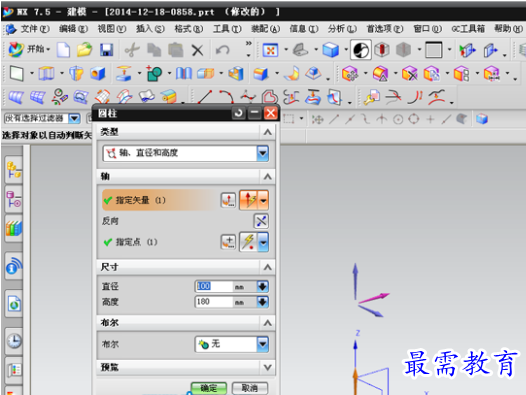
Task: Open the vector constructor dialog icon
Action: coord(228,200)
